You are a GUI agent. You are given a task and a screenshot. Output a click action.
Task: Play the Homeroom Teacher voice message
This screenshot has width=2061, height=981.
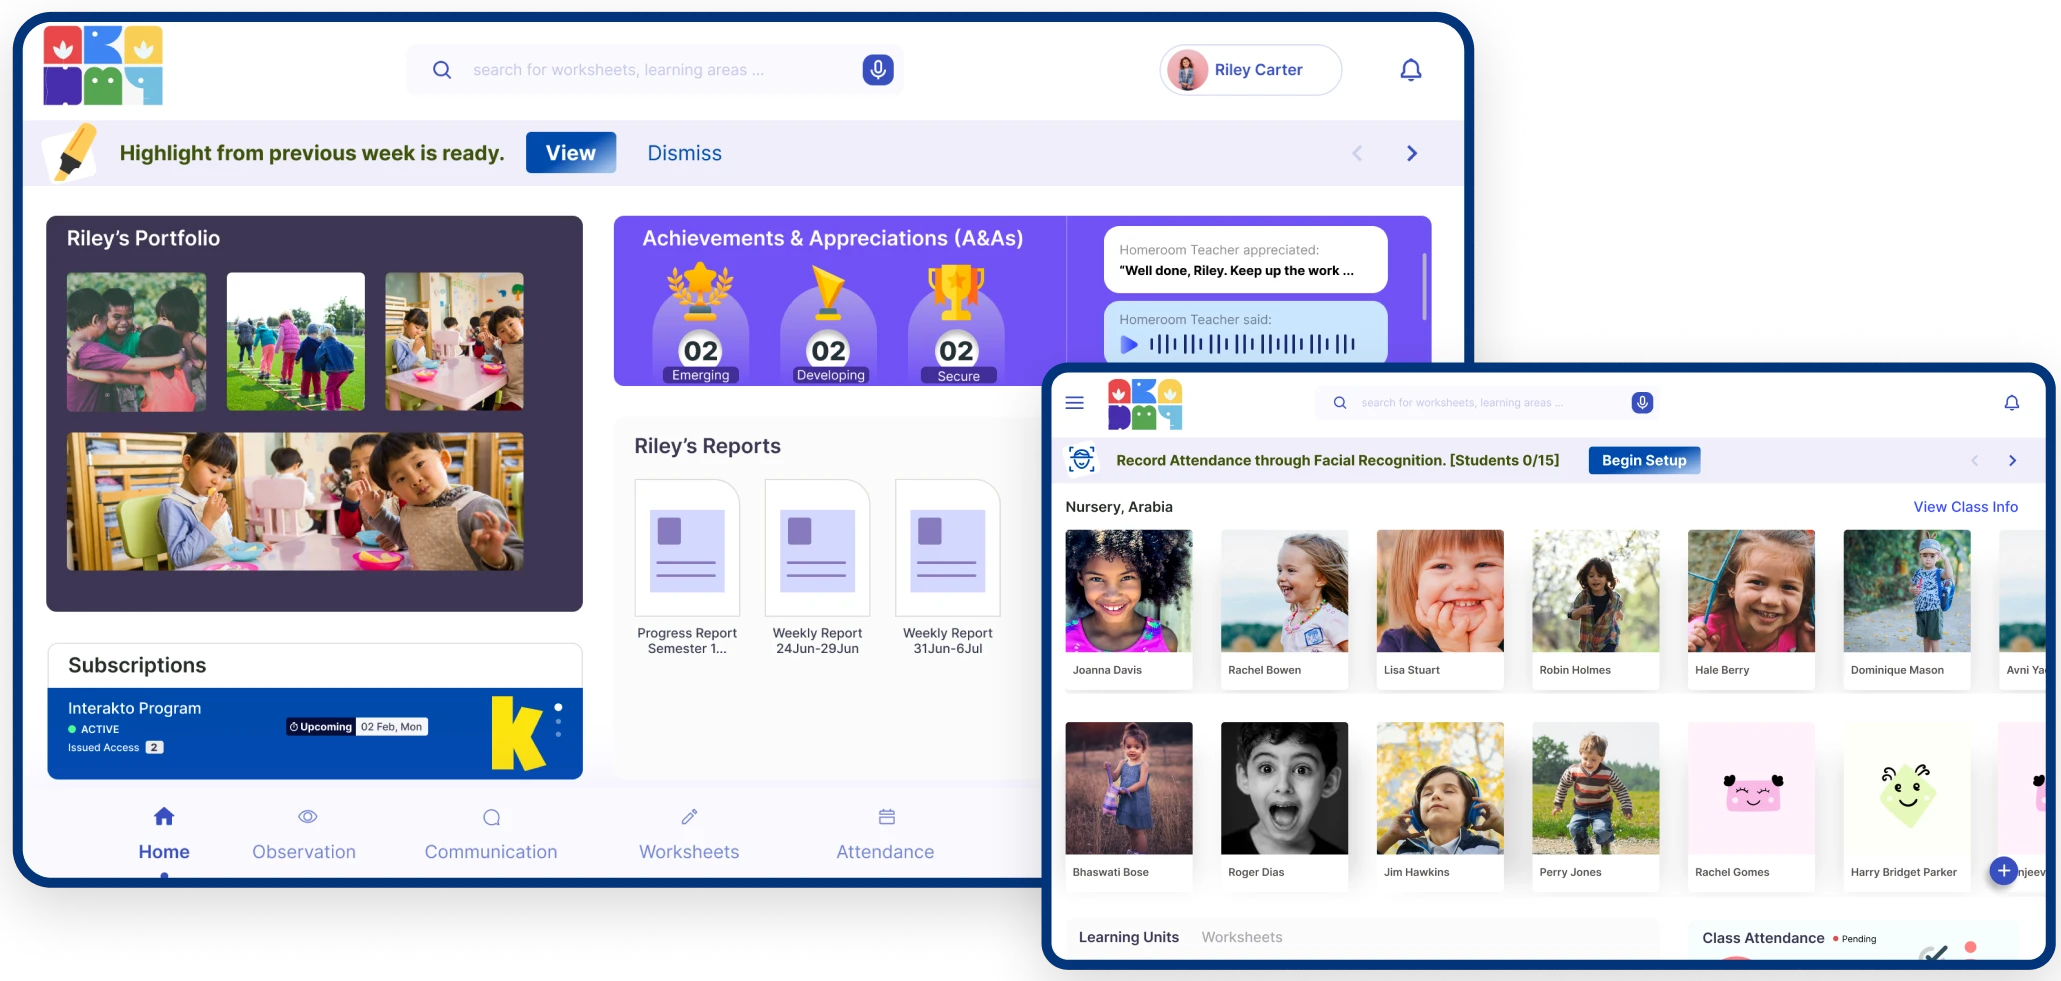(x=1129, y=345)
